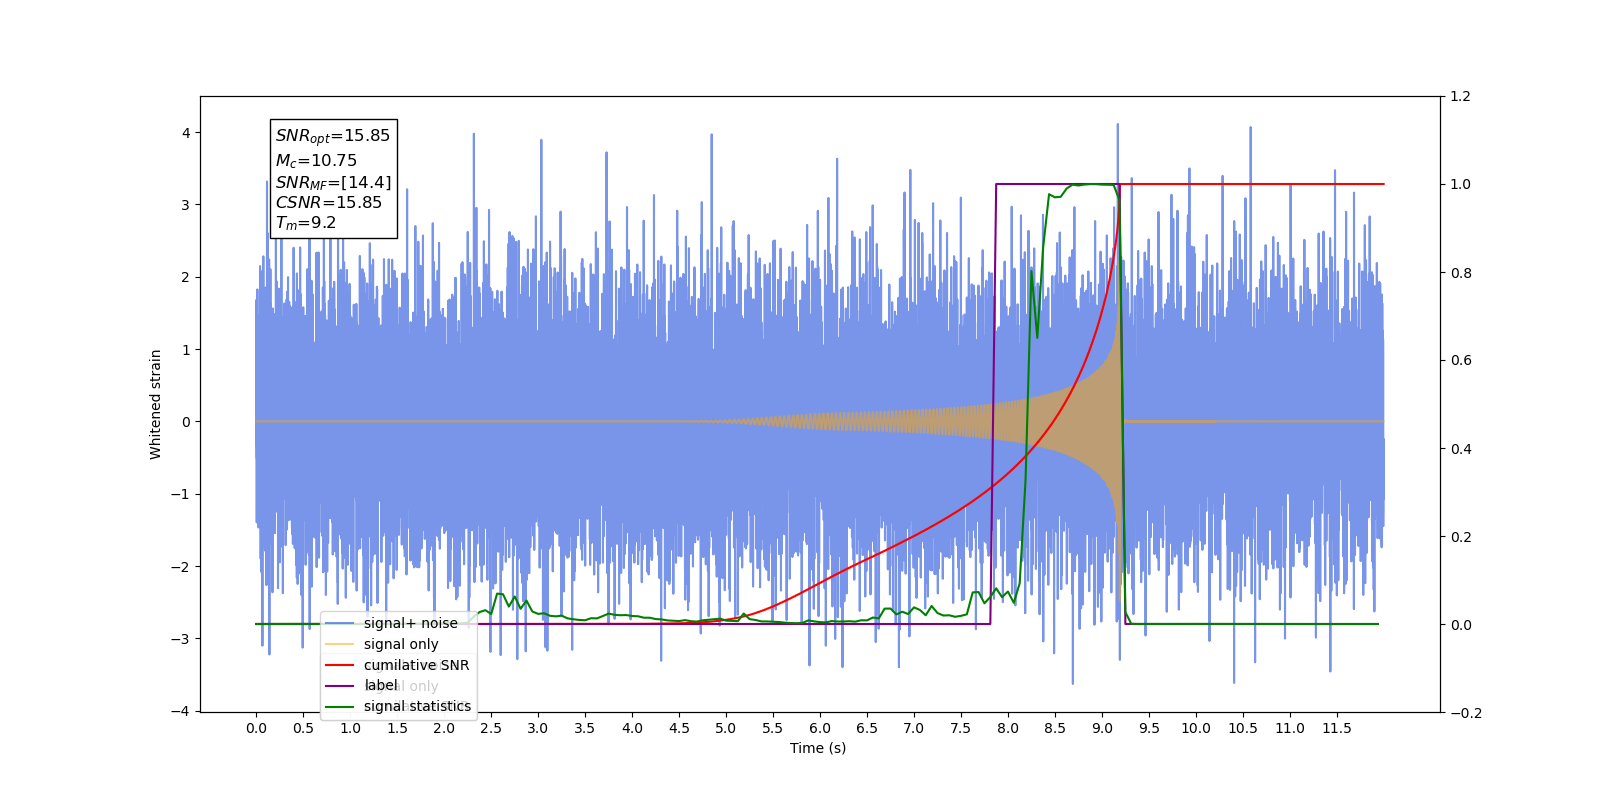
Task: Click the x-axis tick label 3.0
Action: pyautogui.click(x=538, y=728)
